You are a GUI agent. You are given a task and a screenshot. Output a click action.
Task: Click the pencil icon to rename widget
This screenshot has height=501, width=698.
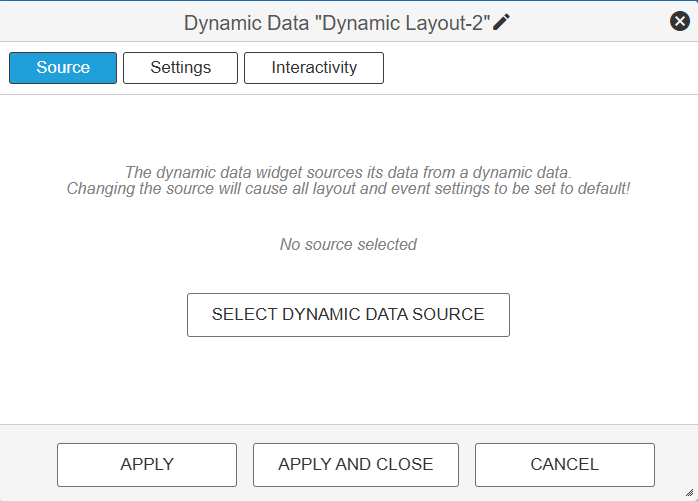tap(501, 22)
